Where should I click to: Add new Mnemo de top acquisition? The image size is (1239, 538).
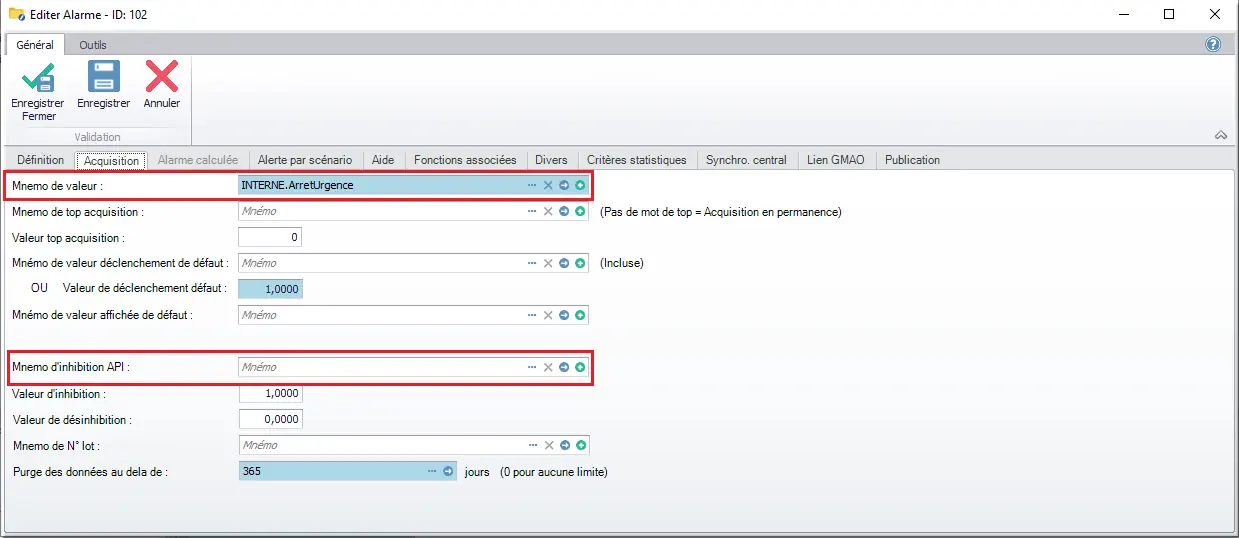click(x=580, y=211)
